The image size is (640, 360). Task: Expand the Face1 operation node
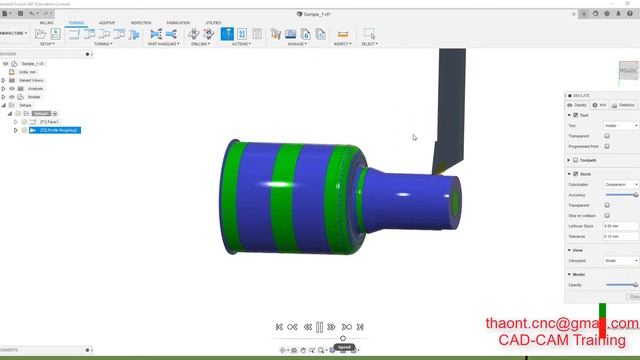[16, 122]
